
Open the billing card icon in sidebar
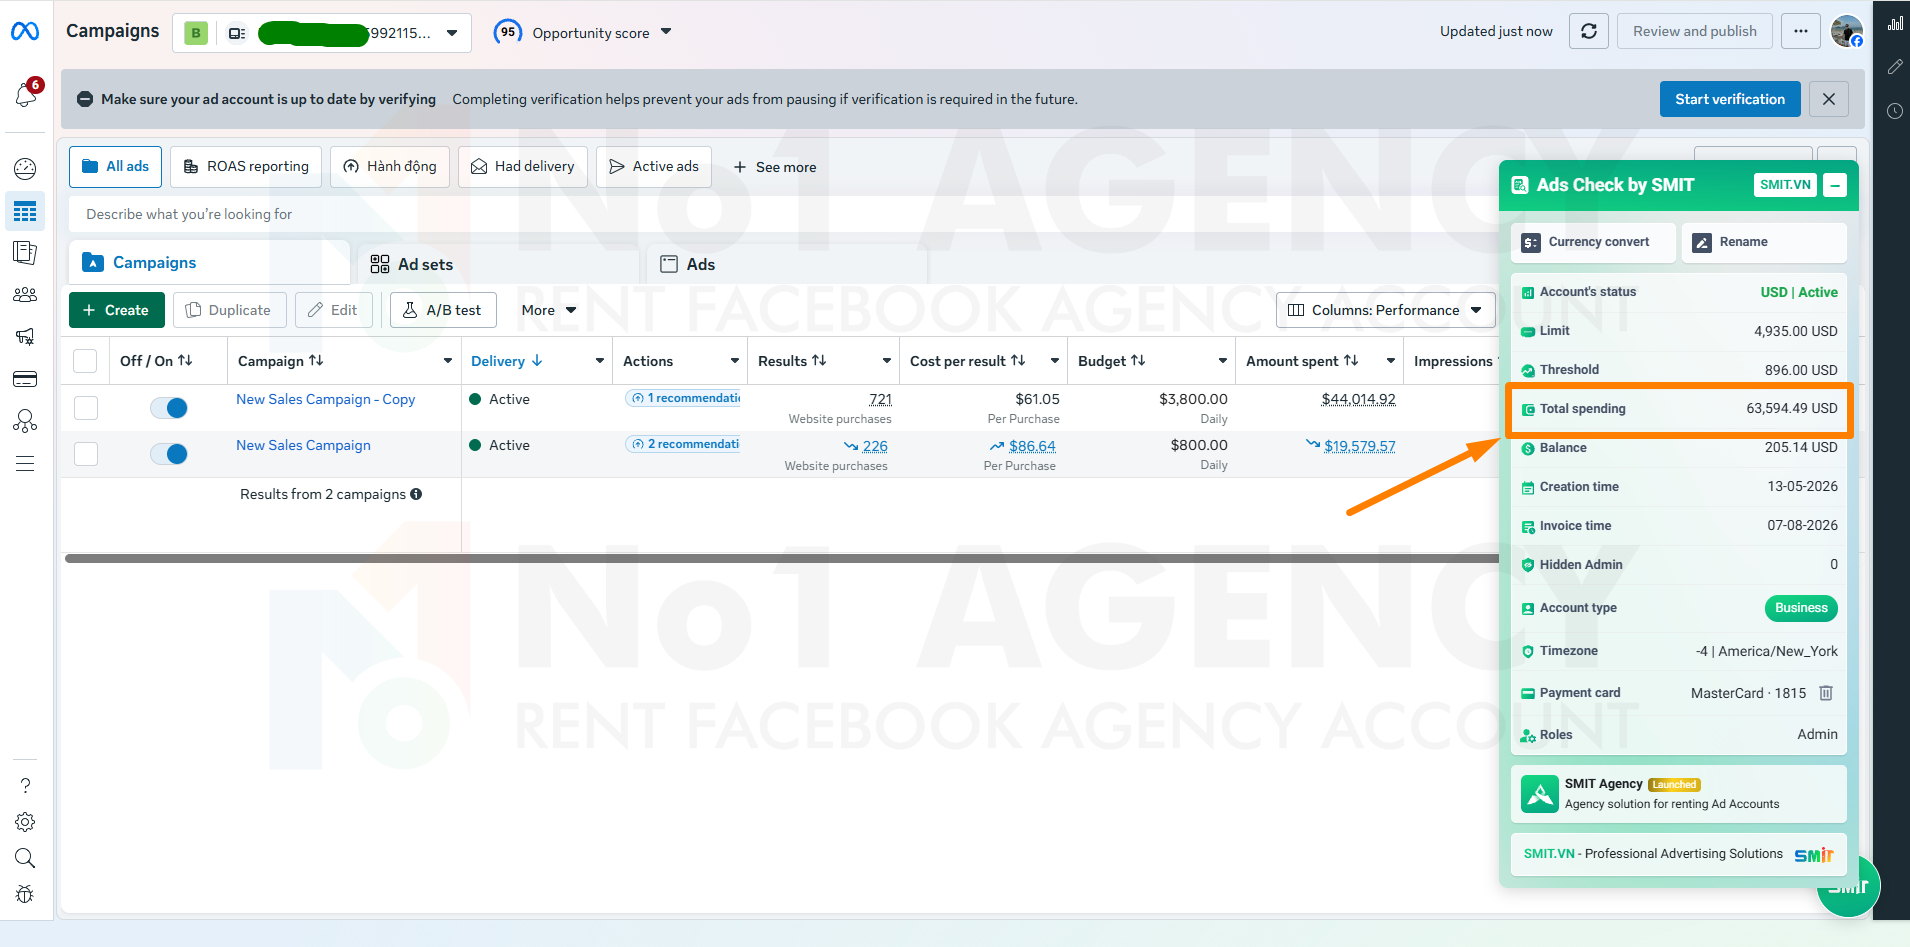25,379
